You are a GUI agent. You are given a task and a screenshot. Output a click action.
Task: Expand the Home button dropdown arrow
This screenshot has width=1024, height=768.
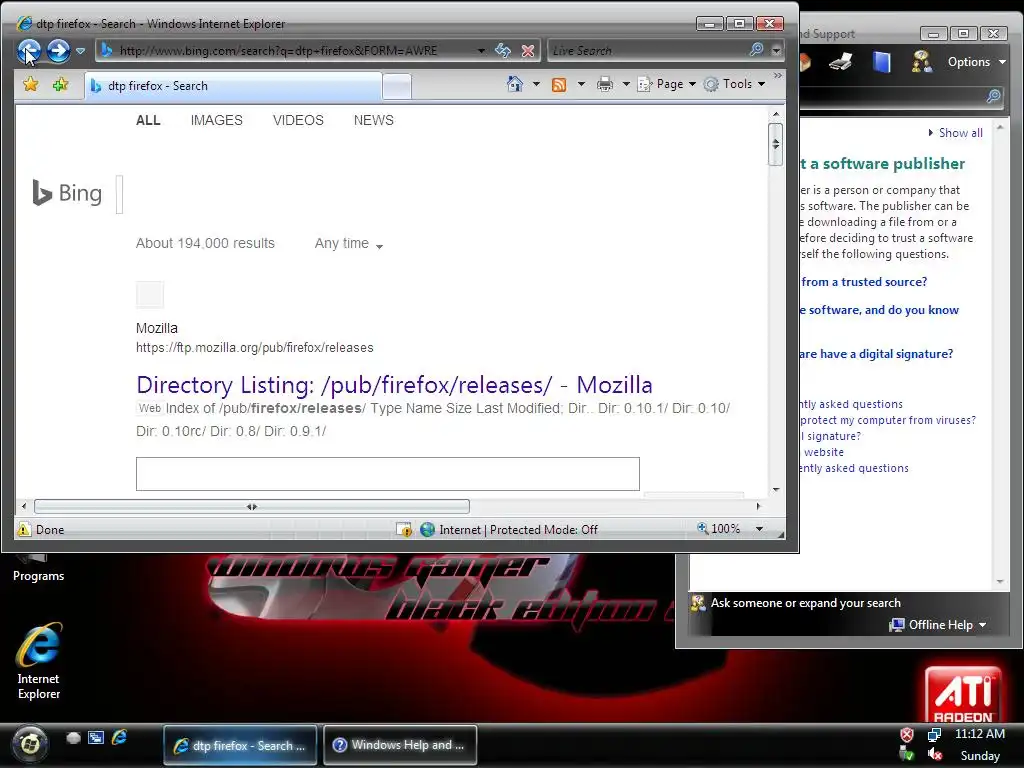[536, 84]
